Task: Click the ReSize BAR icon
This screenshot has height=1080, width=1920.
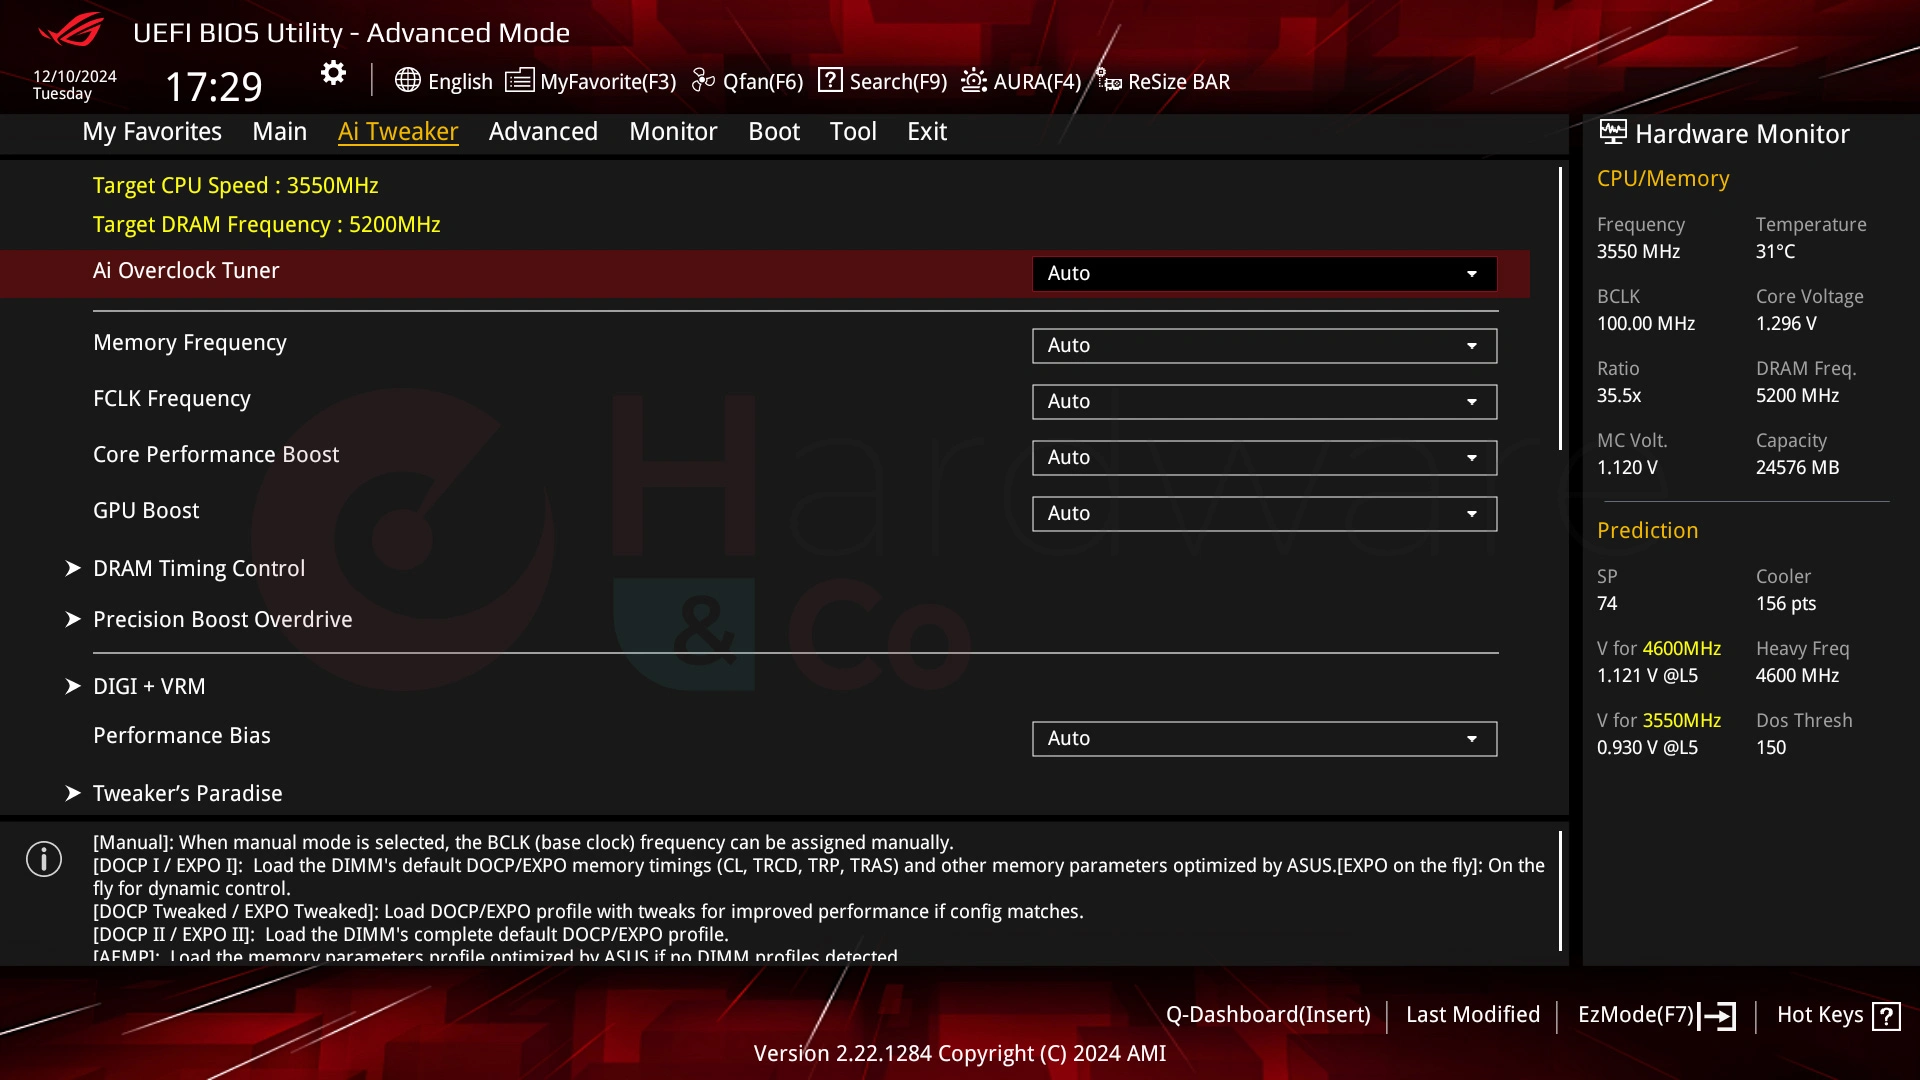Action: point(1108,80)
